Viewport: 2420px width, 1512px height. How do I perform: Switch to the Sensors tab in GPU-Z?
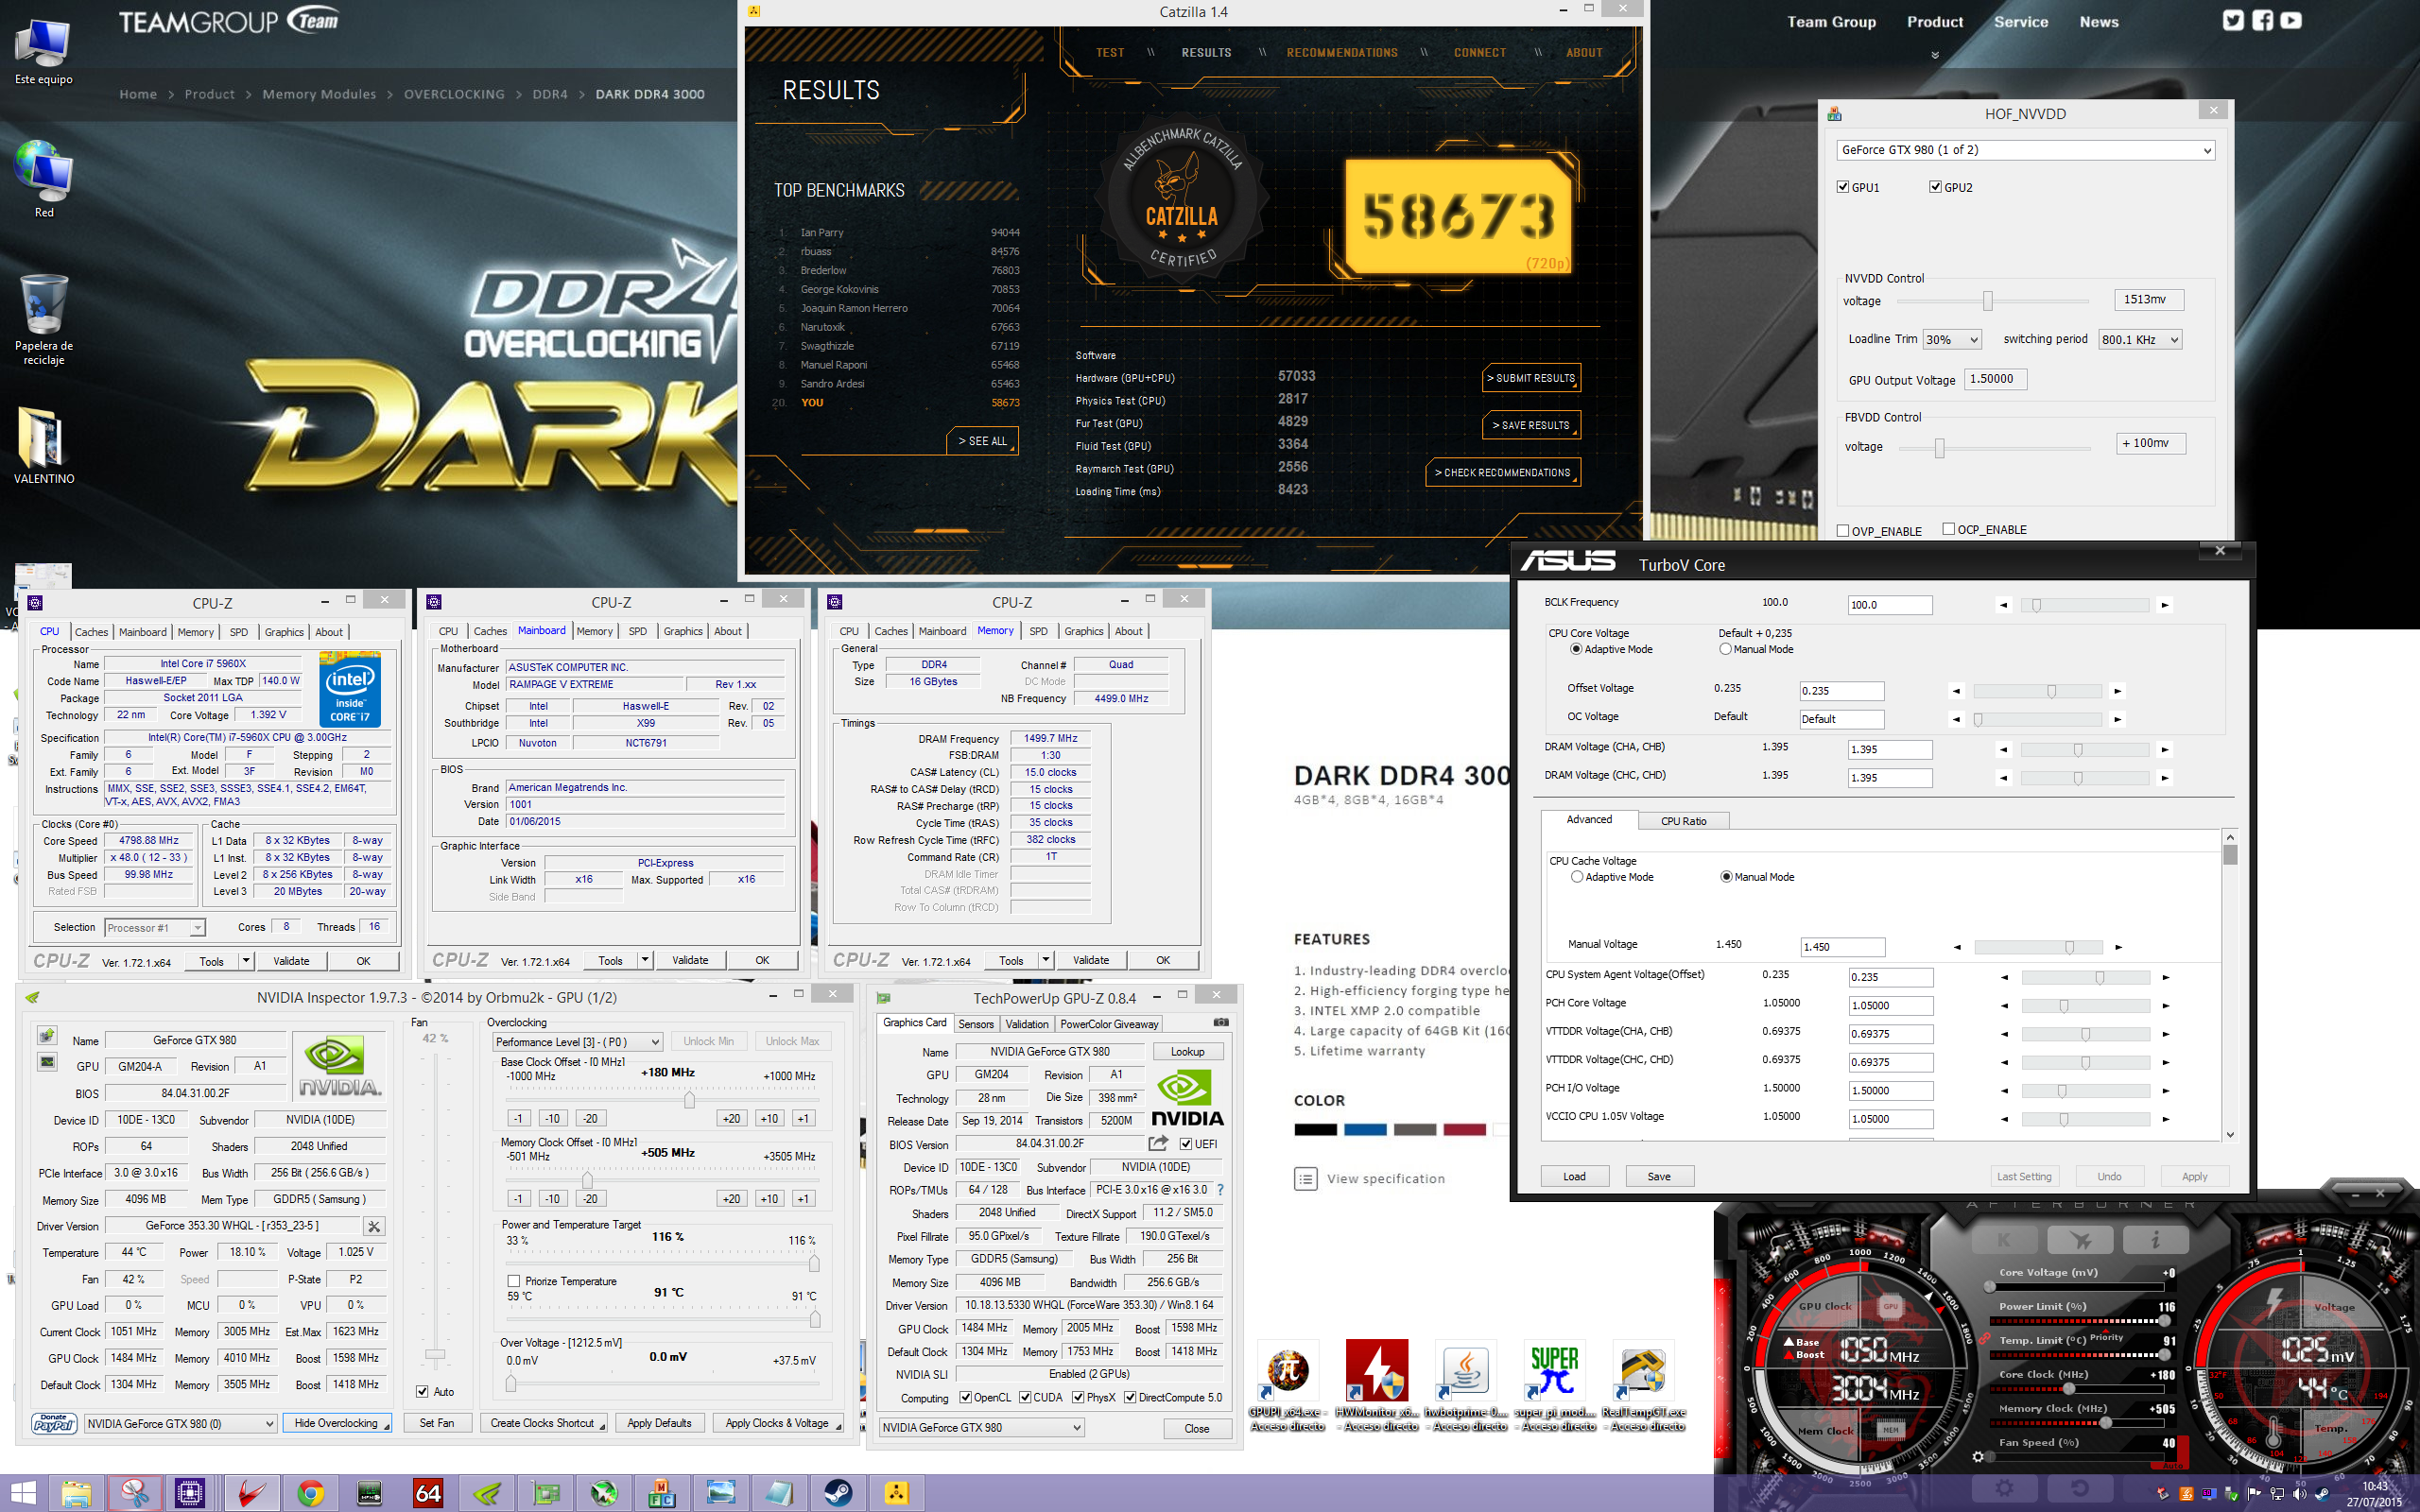click(975, 1024)
